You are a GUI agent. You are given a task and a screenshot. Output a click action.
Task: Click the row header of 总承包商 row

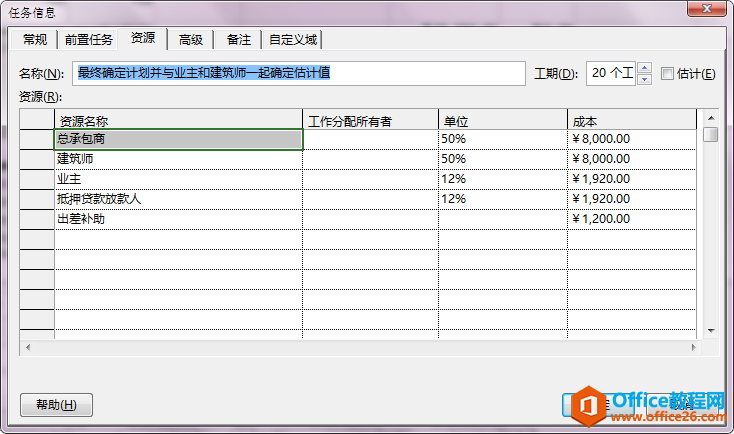[37, 140]
